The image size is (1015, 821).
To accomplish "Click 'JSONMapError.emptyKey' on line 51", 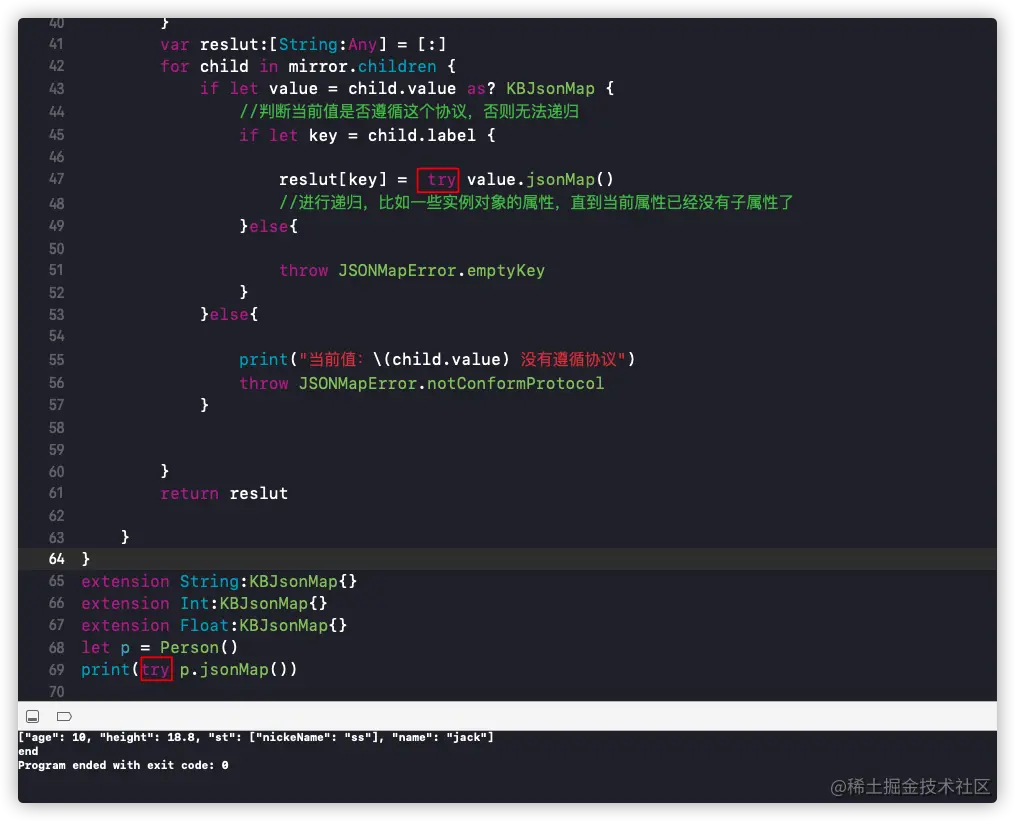I will pos(441,270).
